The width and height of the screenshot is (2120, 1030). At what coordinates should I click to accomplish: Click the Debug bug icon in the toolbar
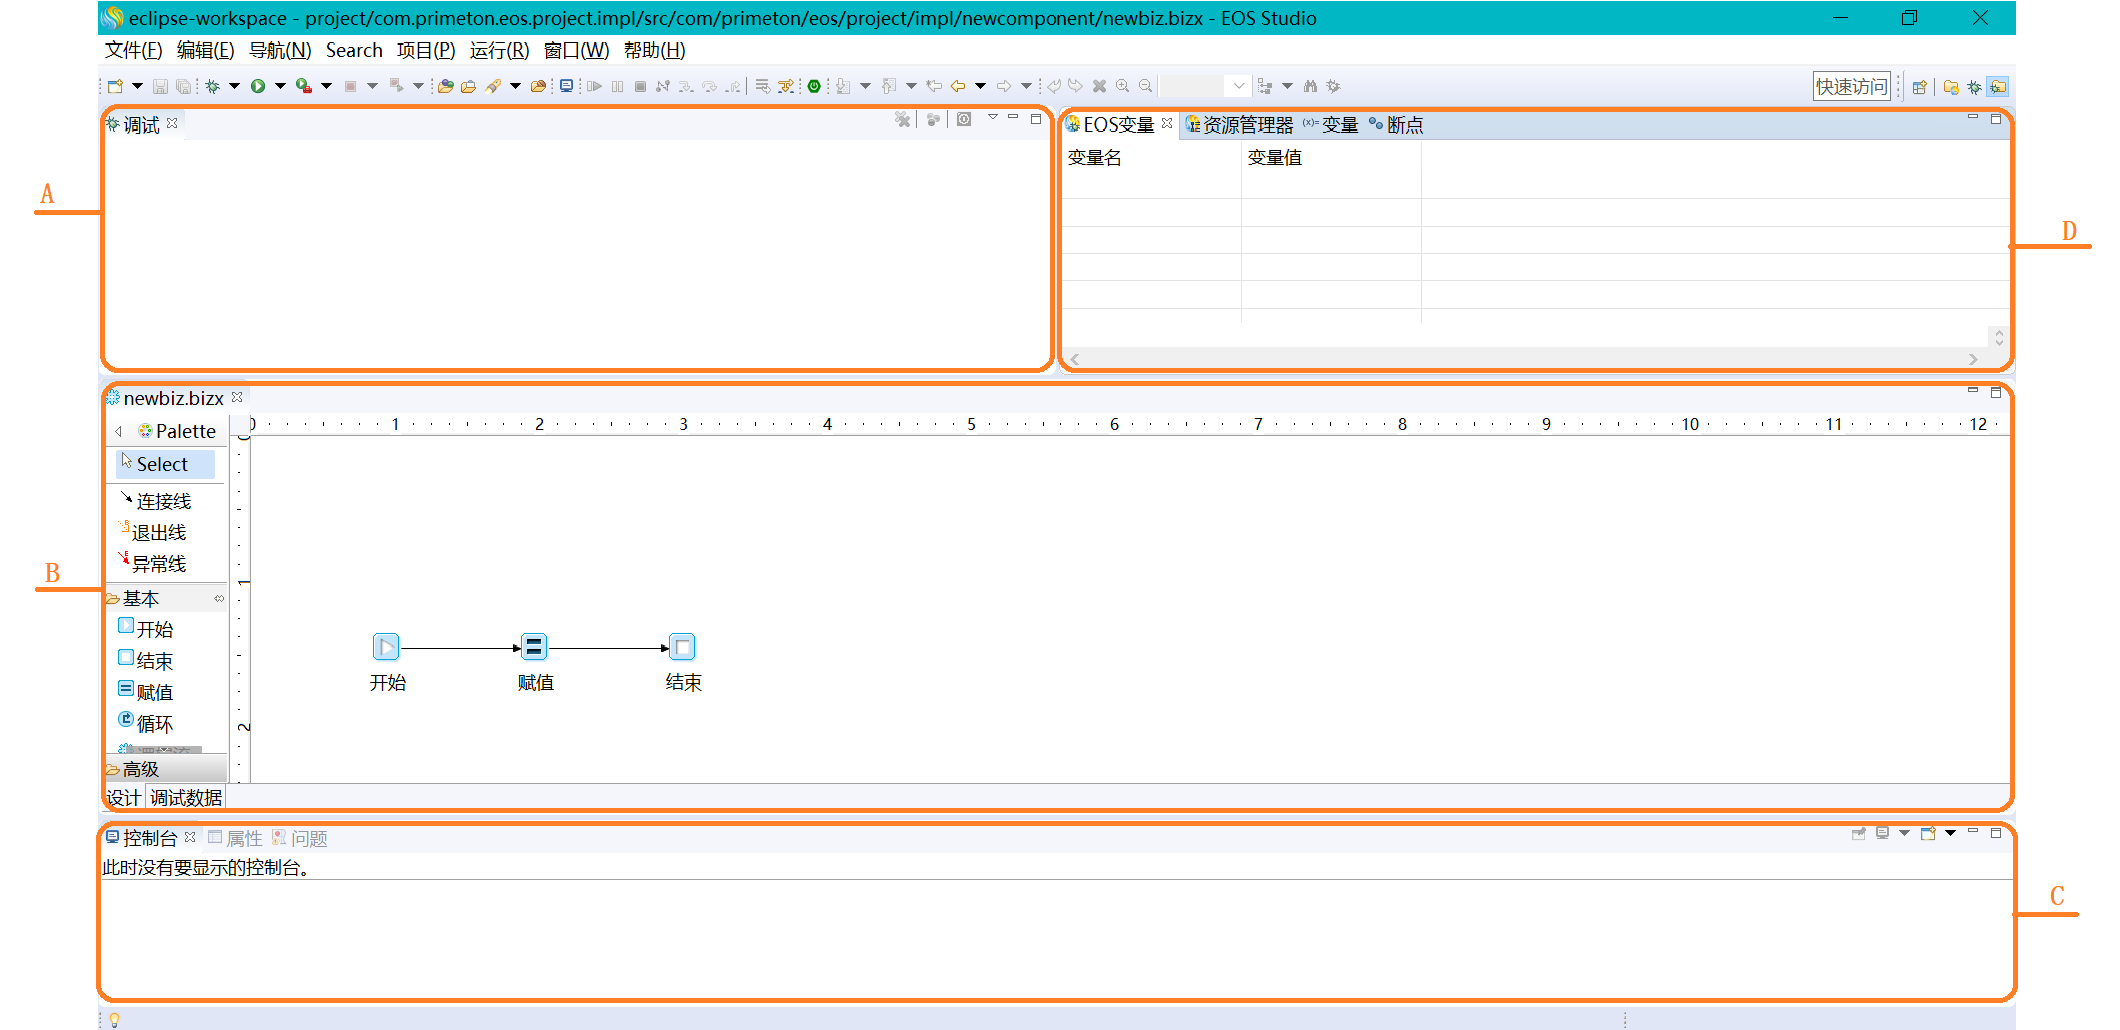point(212,87)
